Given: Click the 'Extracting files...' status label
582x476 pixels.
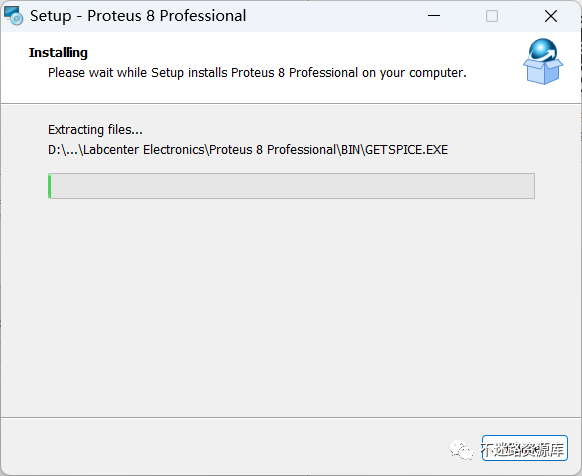Looking at the screenshot, I should click(95, 130).
